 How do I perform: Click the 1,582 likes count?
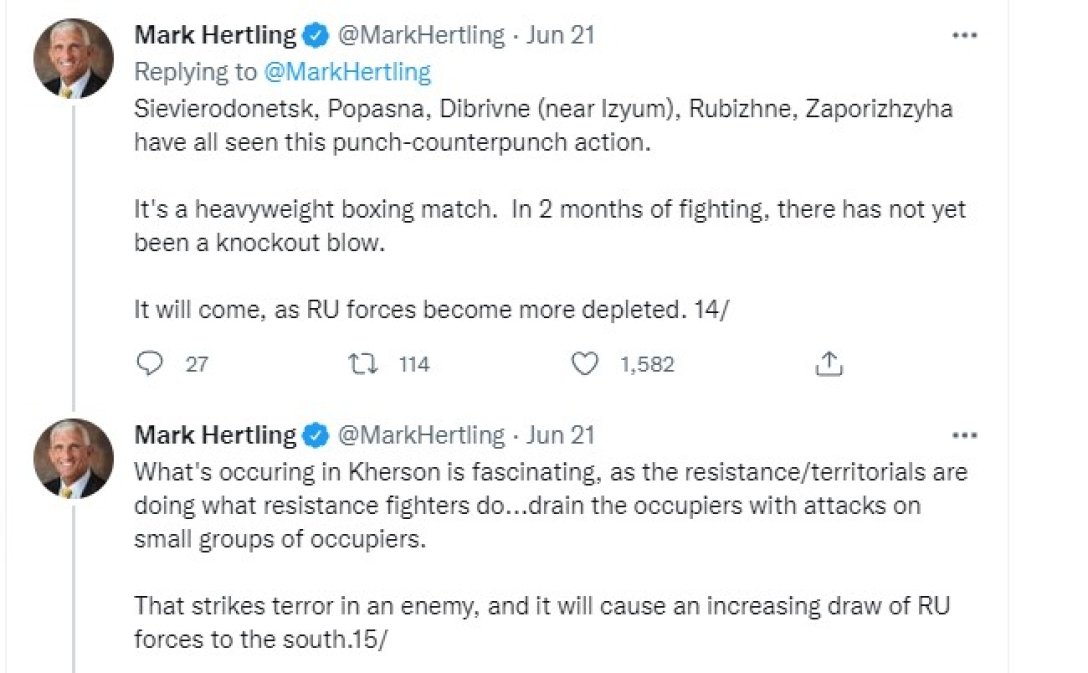(647, 365)
